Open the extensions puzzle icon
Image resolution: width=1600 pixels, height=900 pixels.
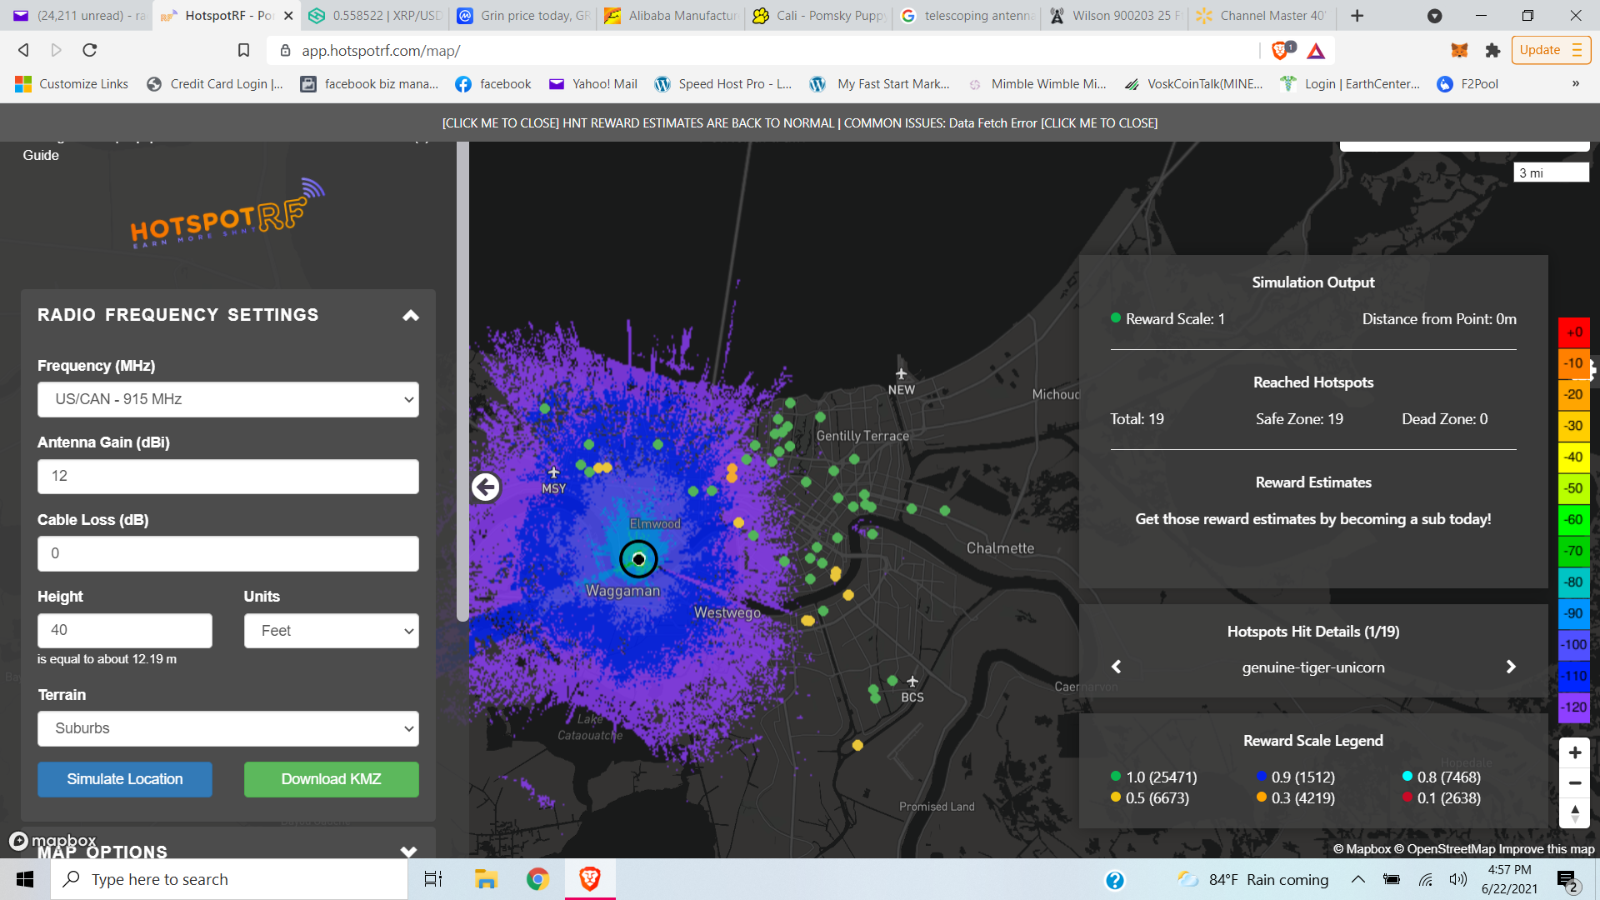click(x=1493, y=50)
